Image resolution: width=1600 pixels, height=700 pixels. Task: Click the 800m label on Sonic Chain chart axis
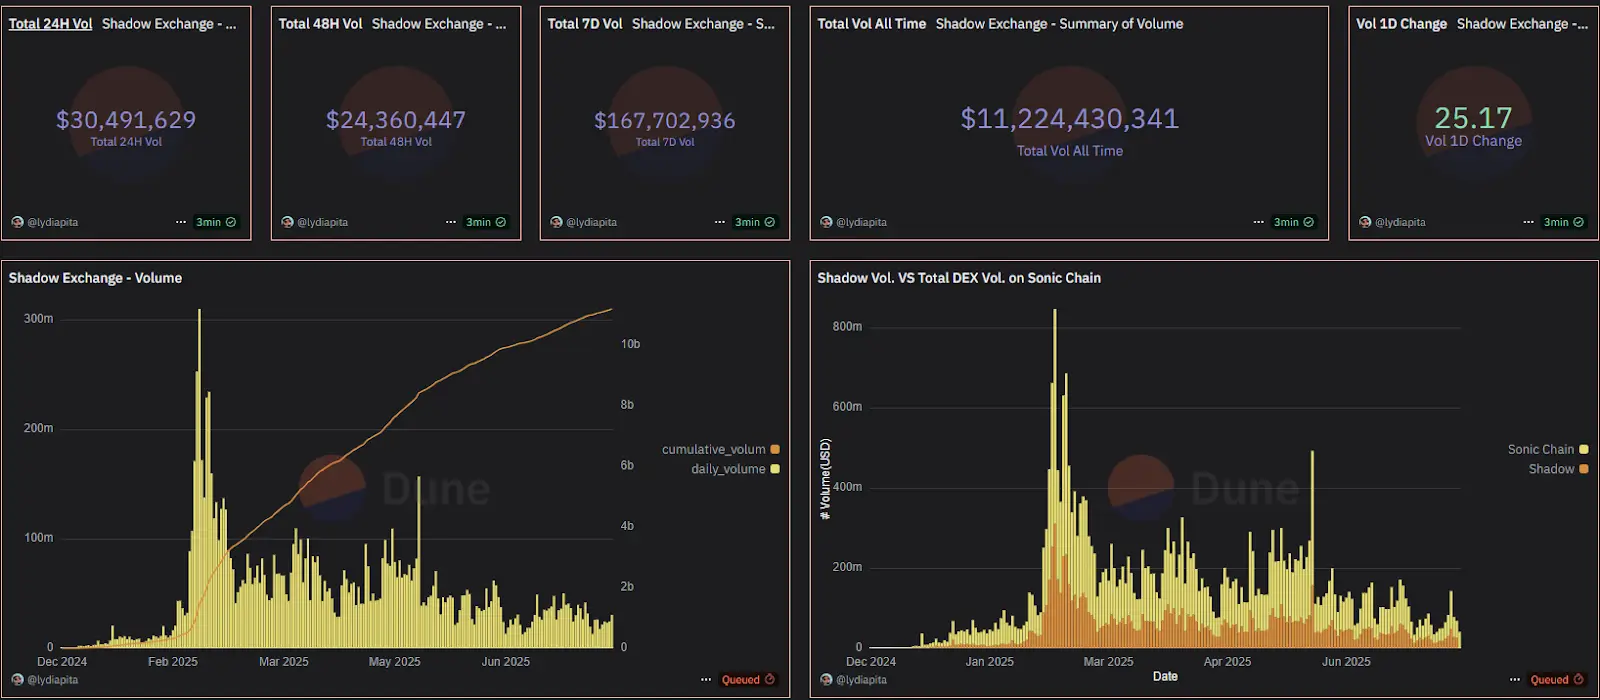click(x=847, y=327)
